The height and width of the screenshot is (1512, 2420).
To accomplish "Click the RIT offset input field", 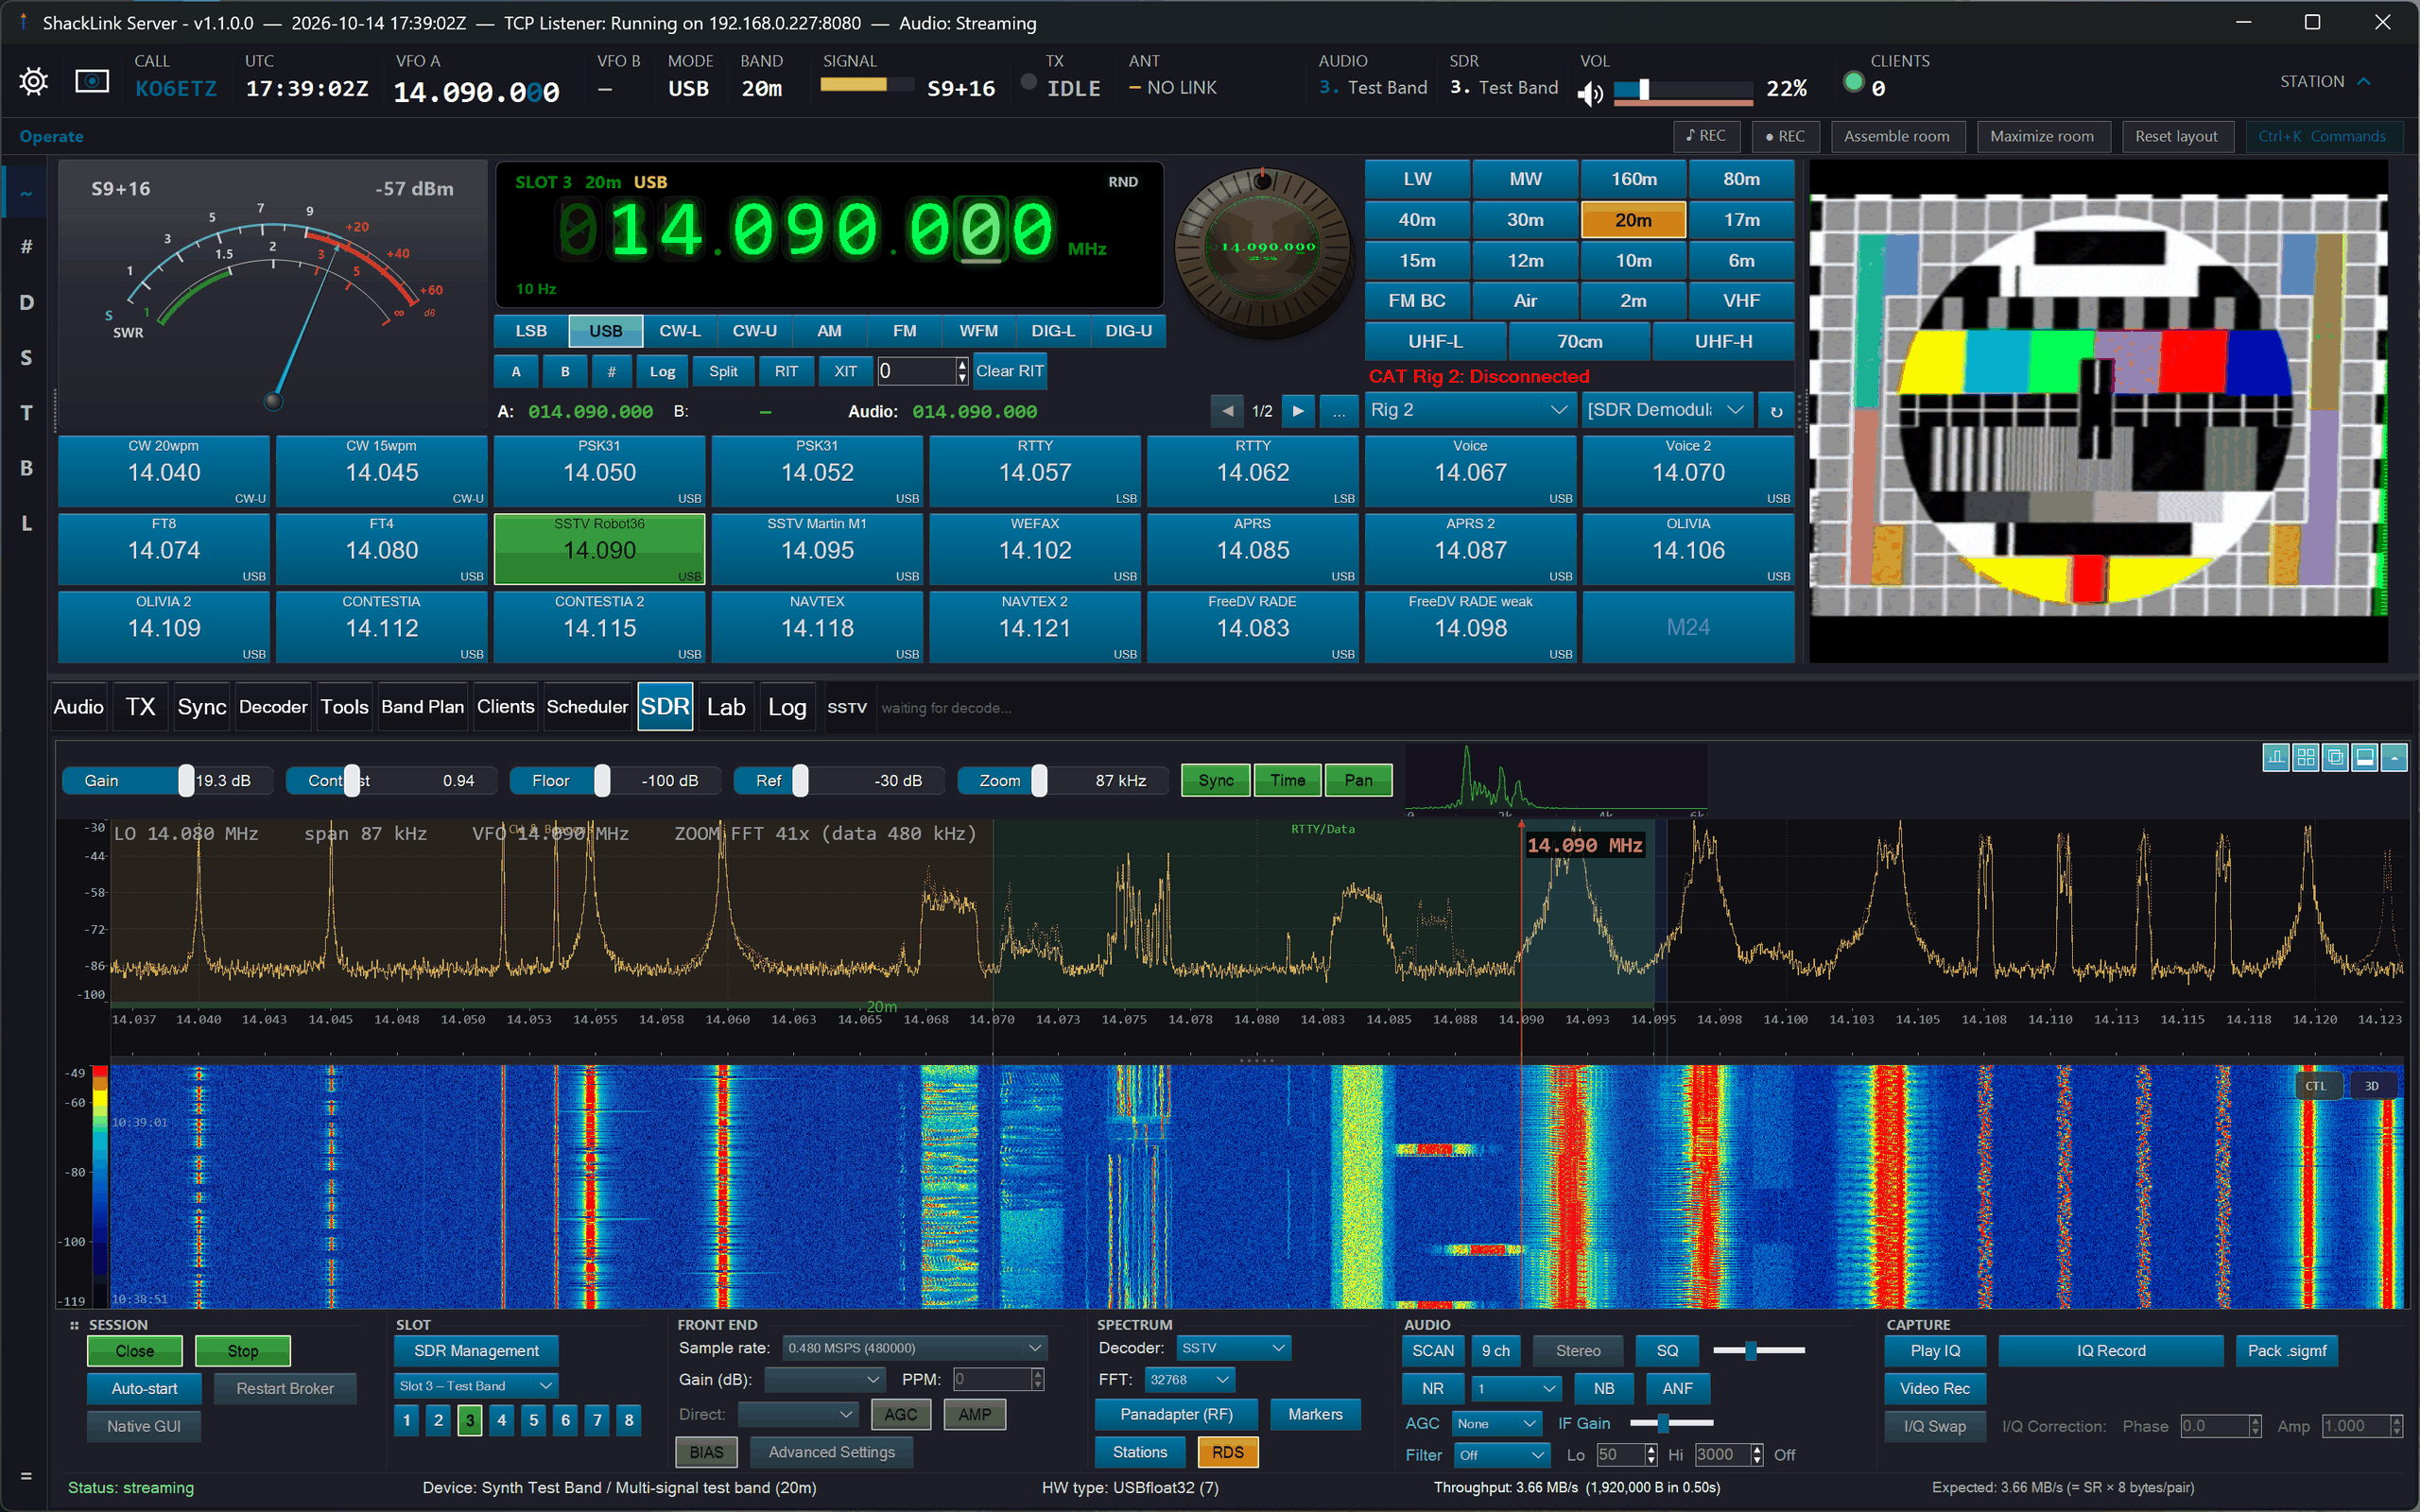I will coord(916,371).
